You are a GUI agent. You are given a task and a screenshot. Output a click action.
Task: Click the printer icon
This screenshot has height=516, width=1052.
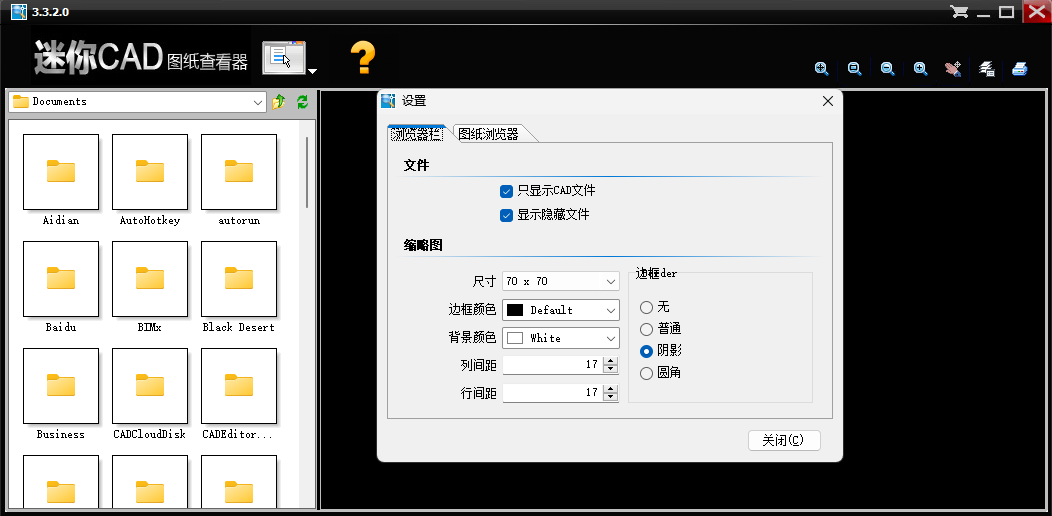pyautogui.click(x=1020, y=68)
